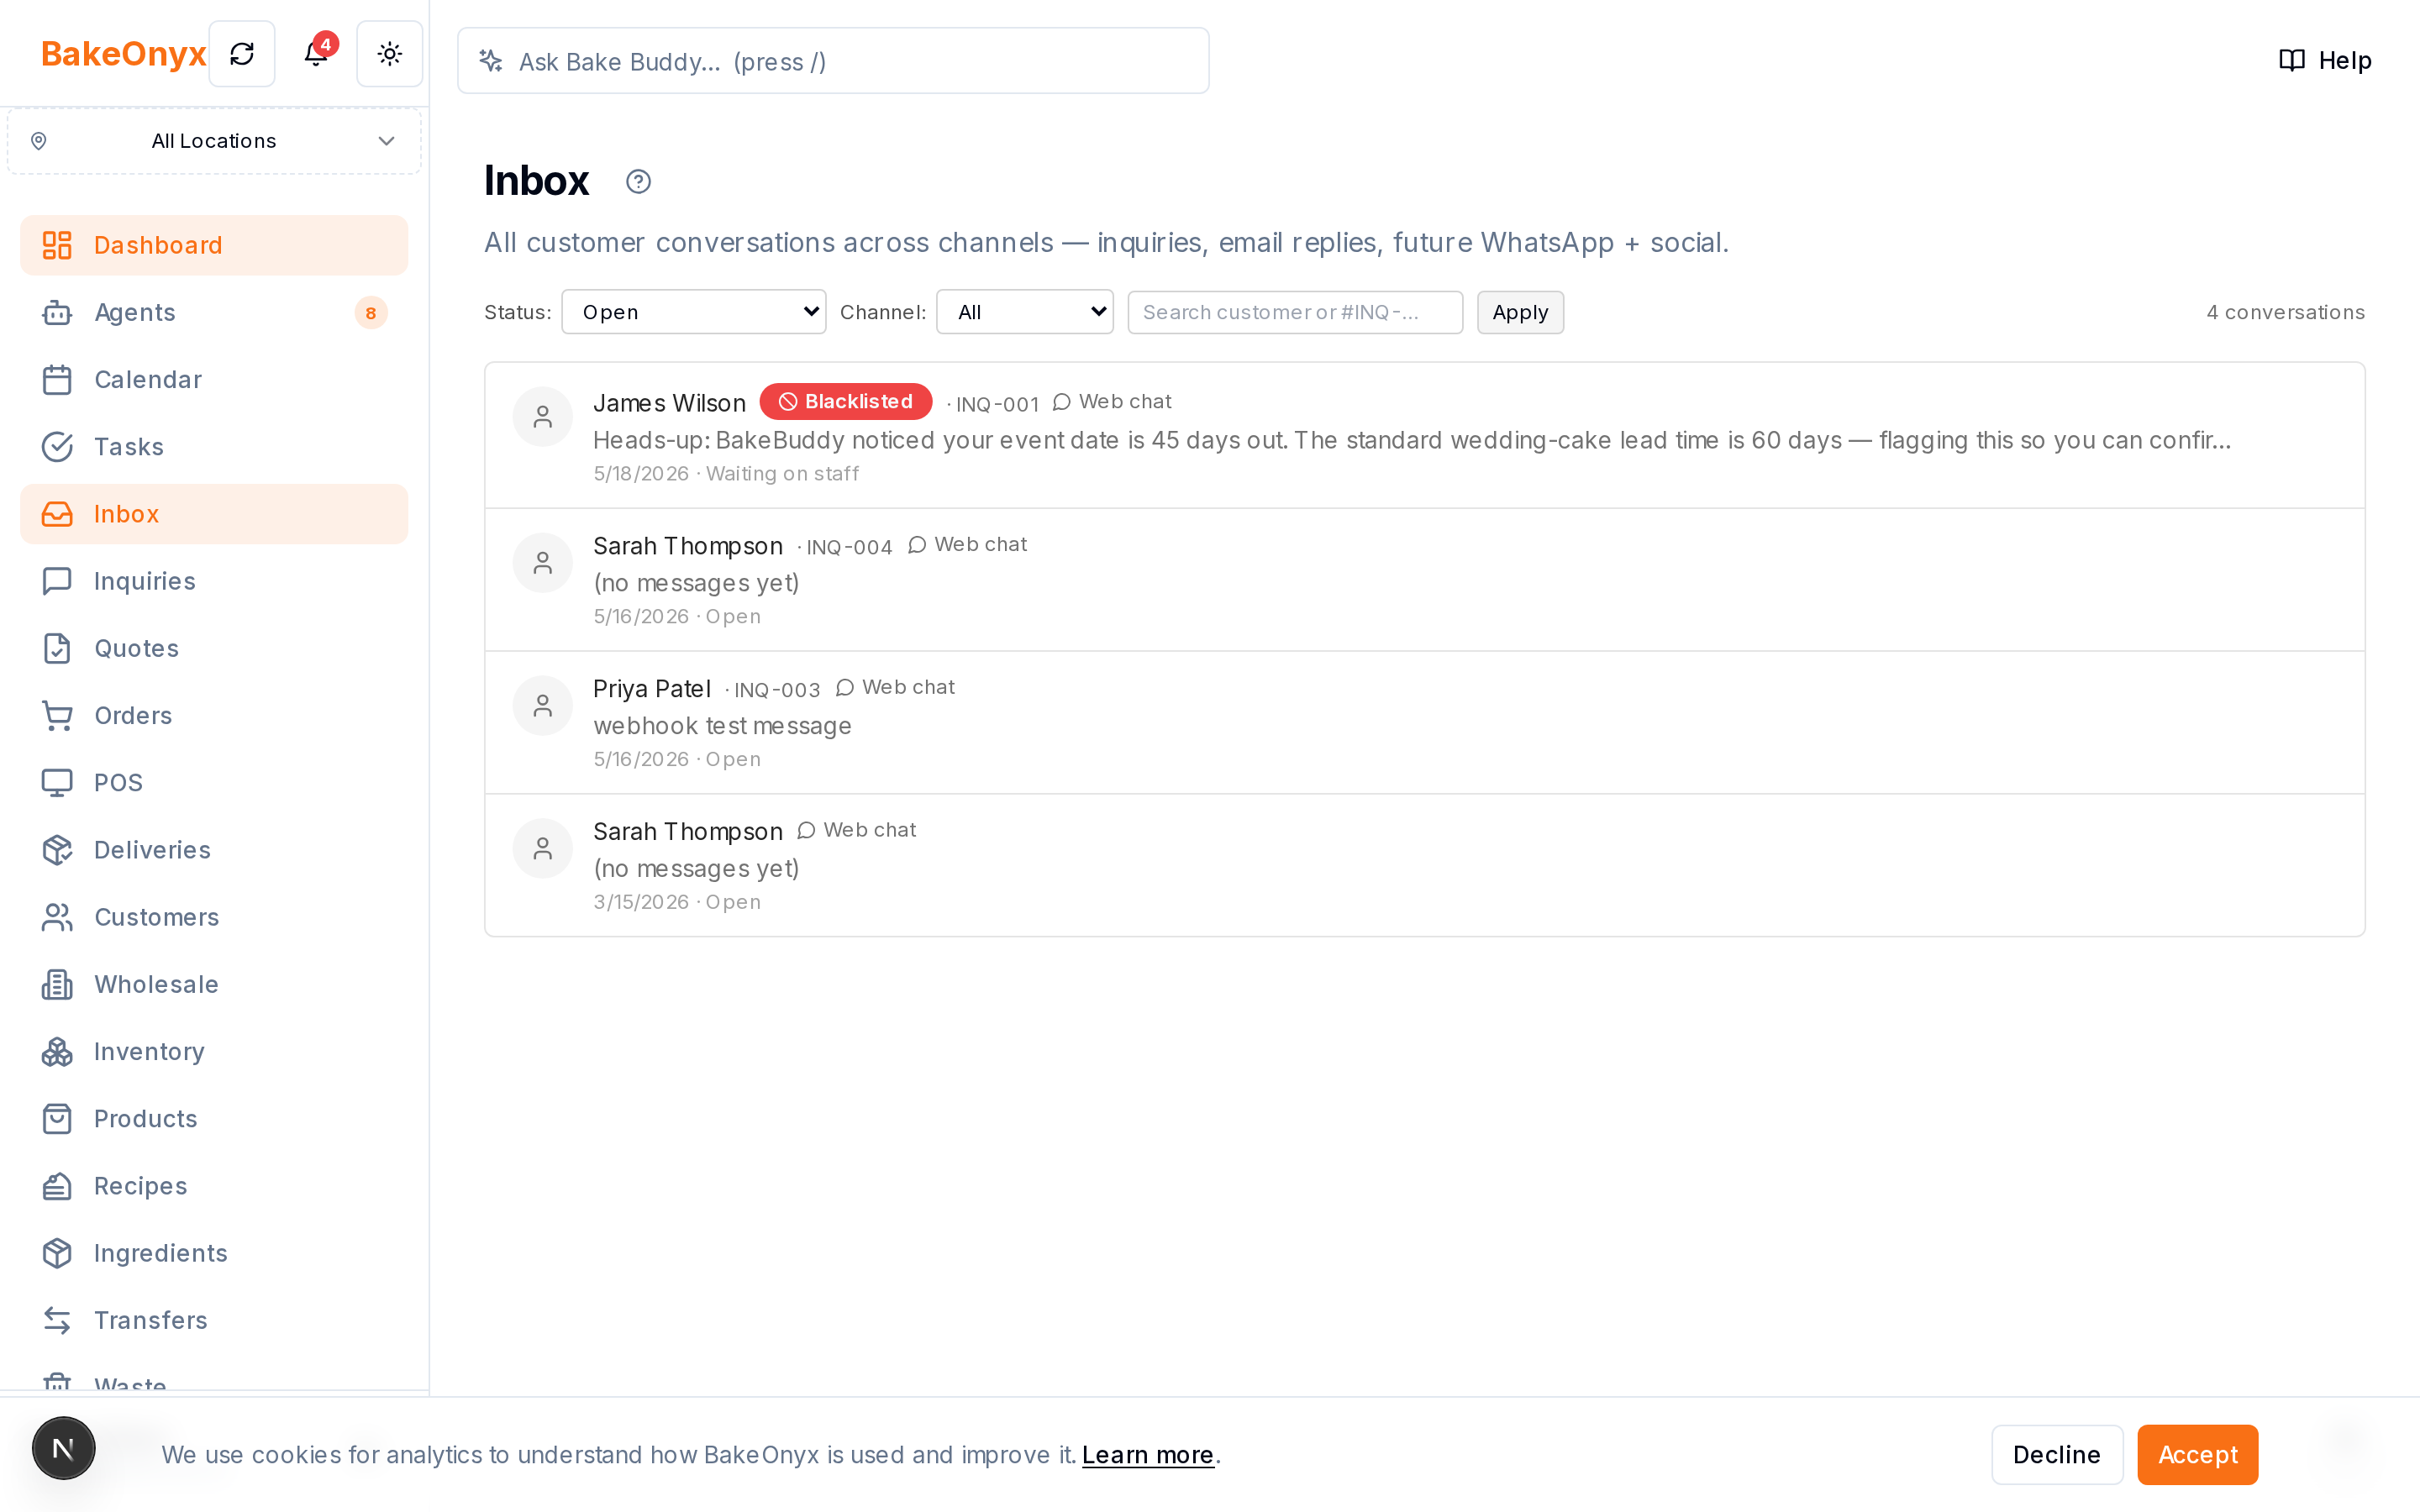Open Agents in sidebar
2420x1512 pixels.
tap(214, 312)
